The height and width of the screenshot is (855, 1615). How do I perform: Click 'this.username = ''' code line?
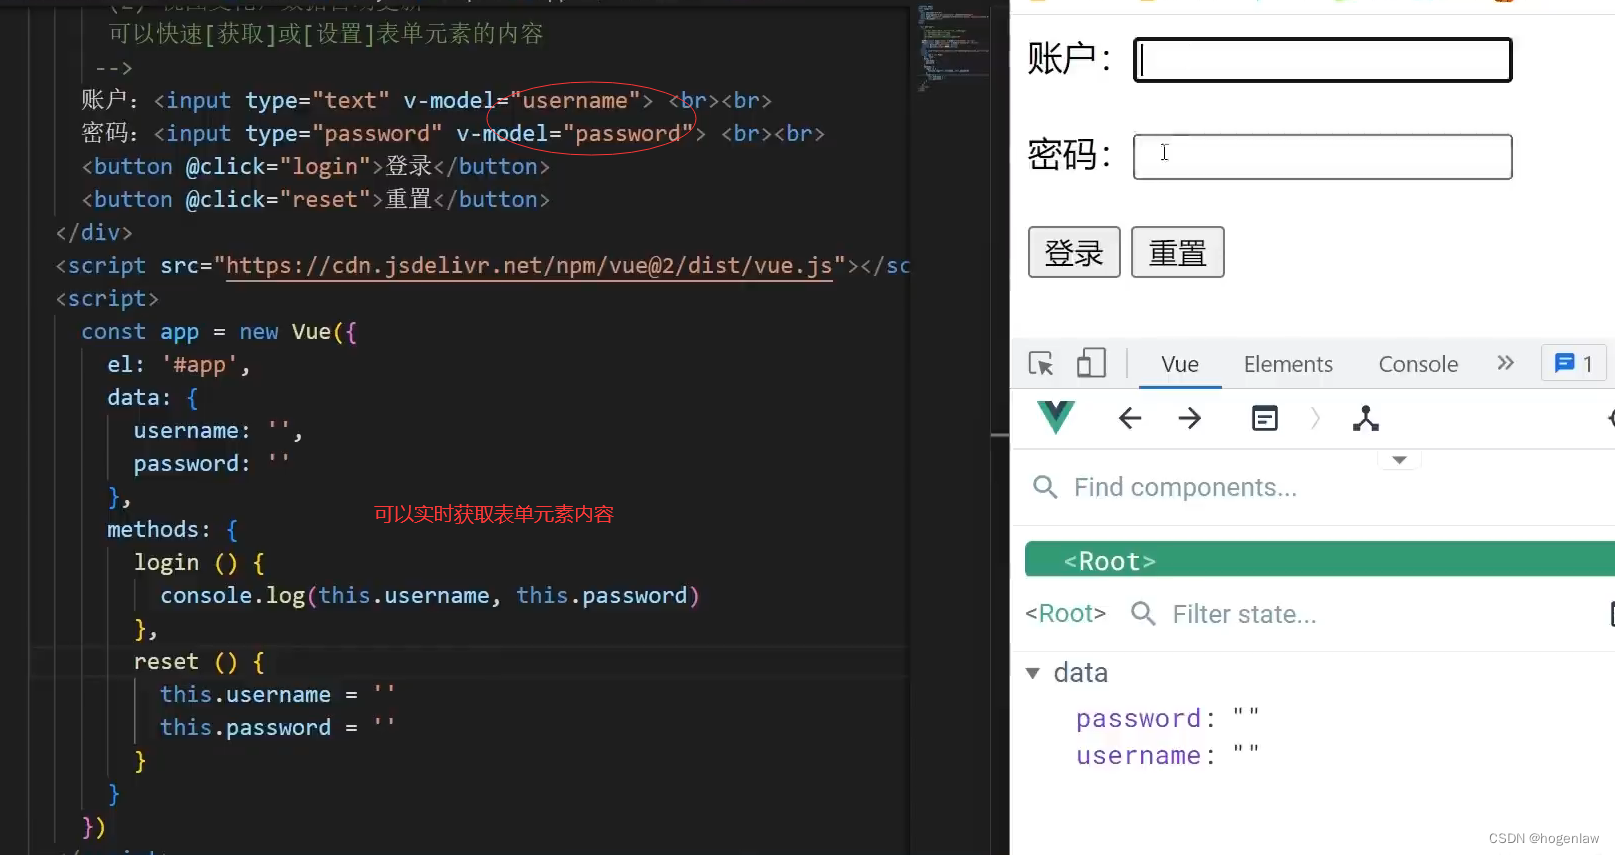coord(278,694)
